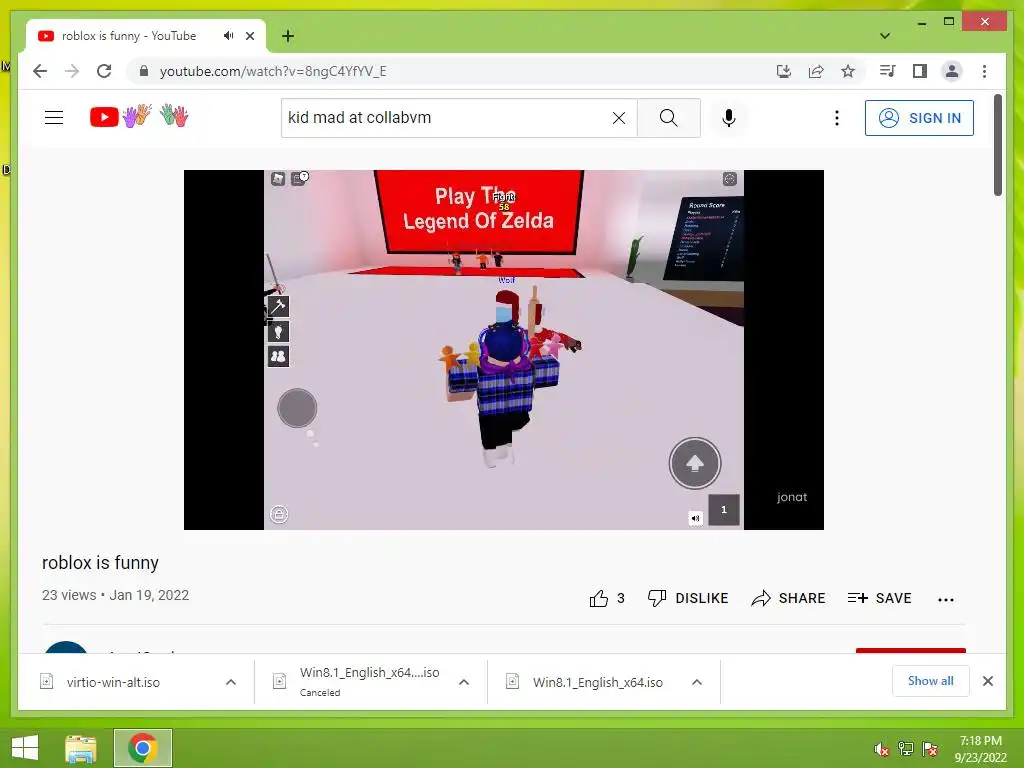Select the roblox is funny tab

coord(129,36)
